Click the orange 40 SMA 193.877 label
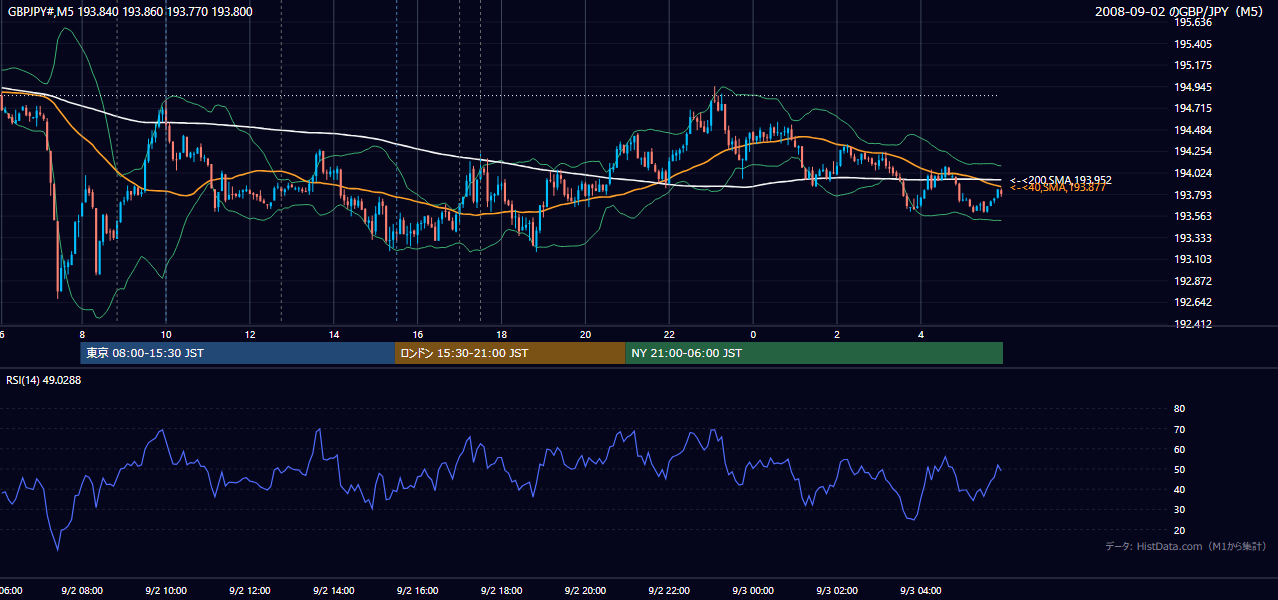Image resolution: width=1278 pixels, height=600 pixels. (1058, 188)
